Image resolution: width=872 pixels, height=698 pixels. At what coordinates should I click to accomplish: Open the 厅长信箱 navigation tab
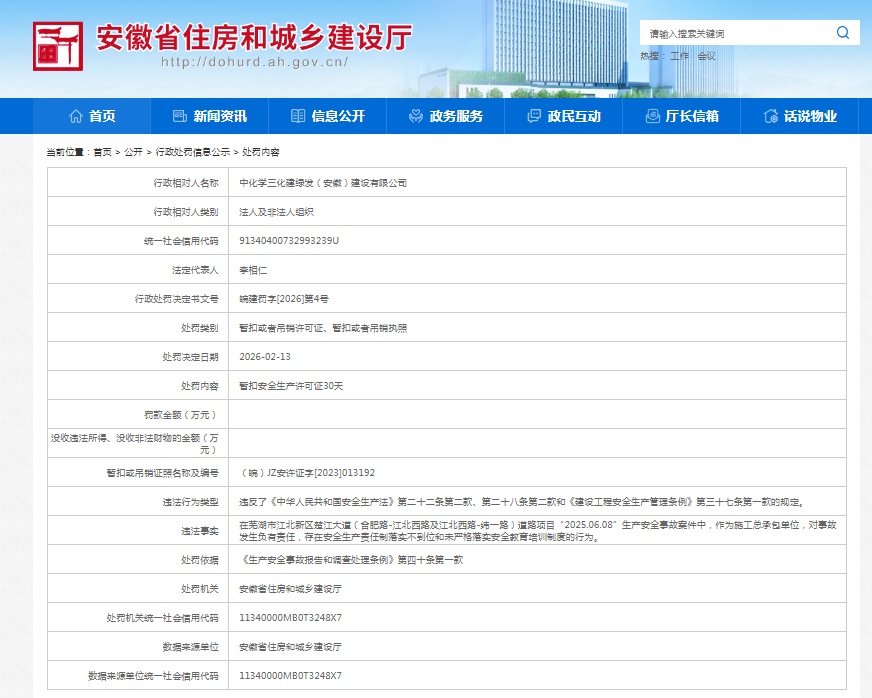[692, 116]
